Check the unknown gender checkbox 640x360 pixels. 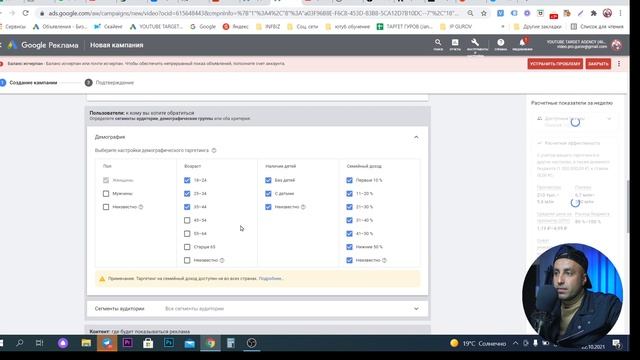pyautogui.click(x=106, y=207)
